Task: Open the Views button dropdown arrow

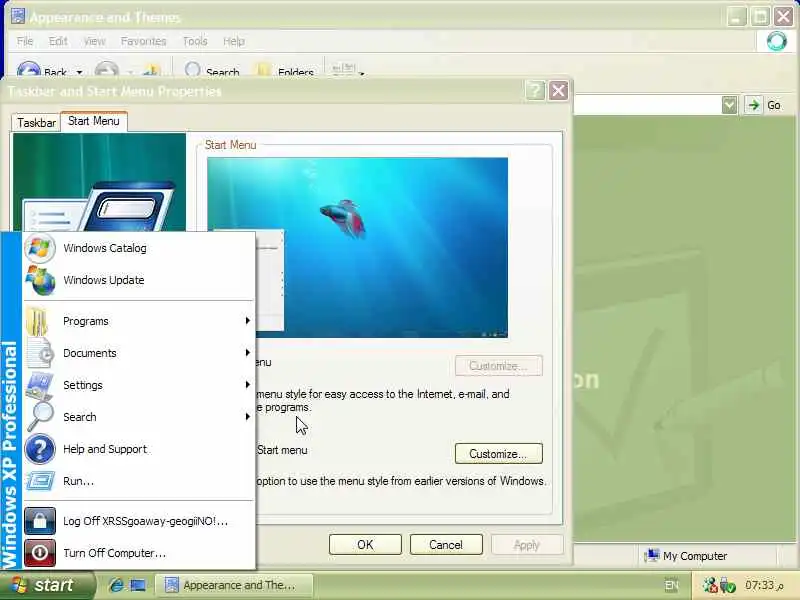Action: coord(362,73)
